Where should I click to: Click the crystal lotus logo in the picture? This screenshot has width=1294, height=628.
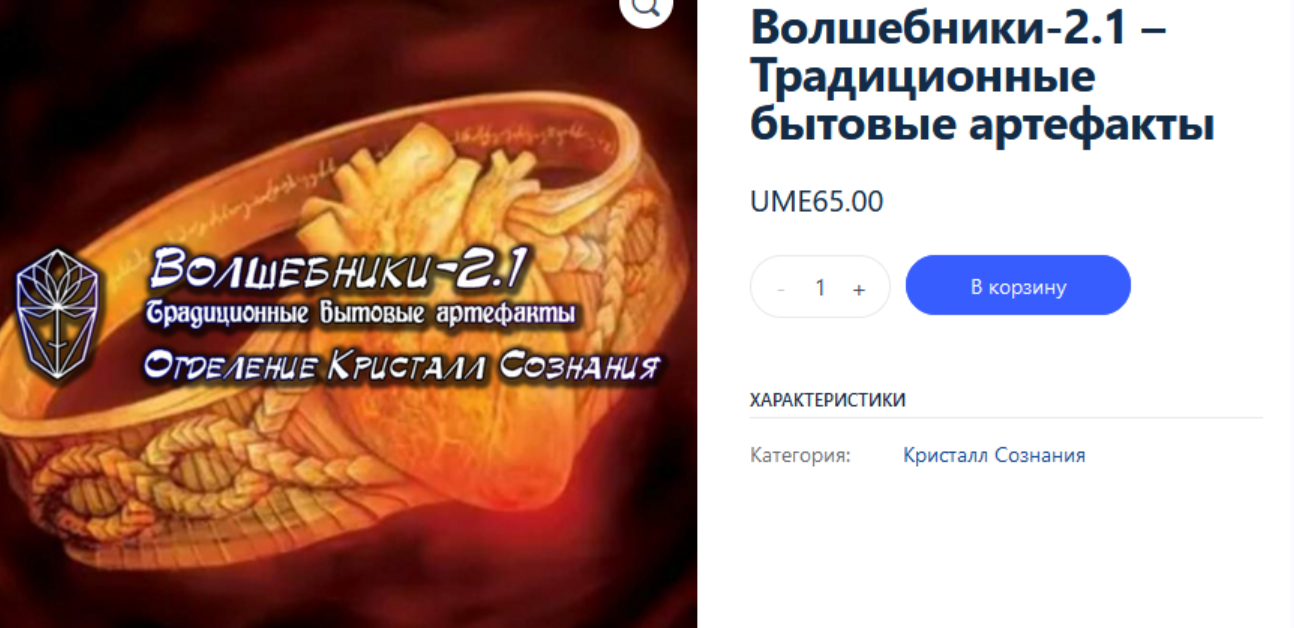click(x=58, y=313)
